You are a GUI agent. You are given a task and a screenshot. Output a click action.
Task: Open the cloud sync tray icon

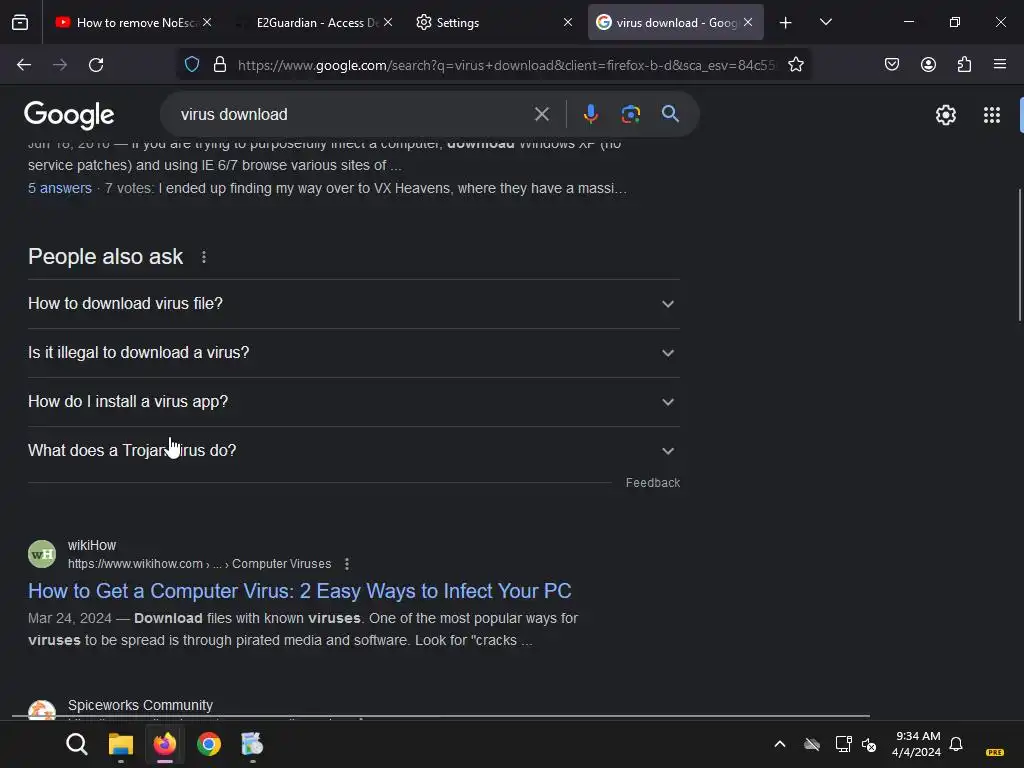point(812,744)
